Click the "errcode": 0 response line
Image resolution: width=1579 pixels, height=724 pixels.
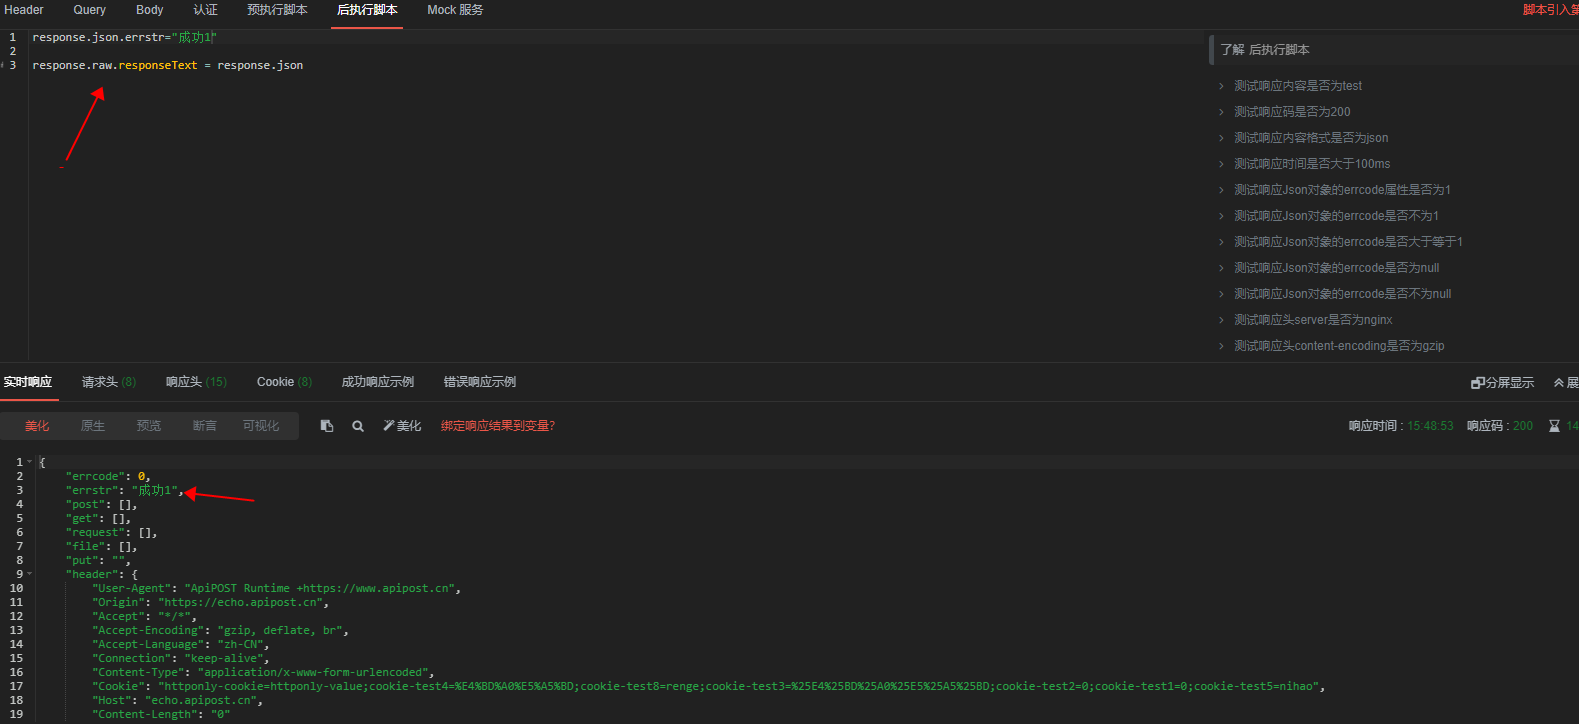[108, 476]
